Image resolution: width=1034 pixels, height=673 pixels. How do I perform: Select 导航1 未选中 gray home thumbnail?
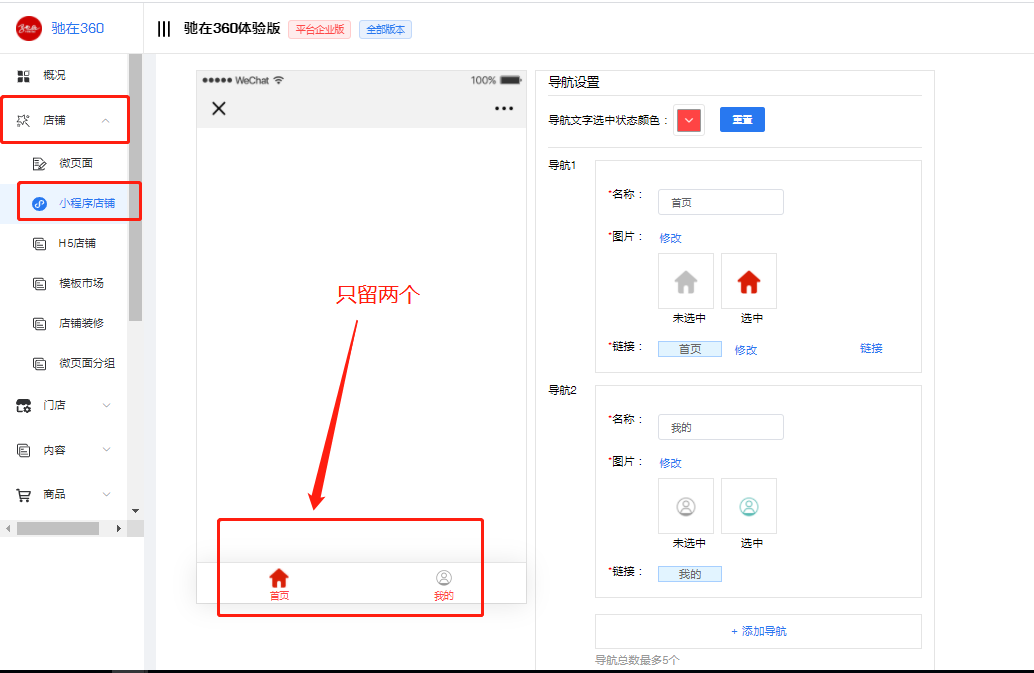[686, 281]
